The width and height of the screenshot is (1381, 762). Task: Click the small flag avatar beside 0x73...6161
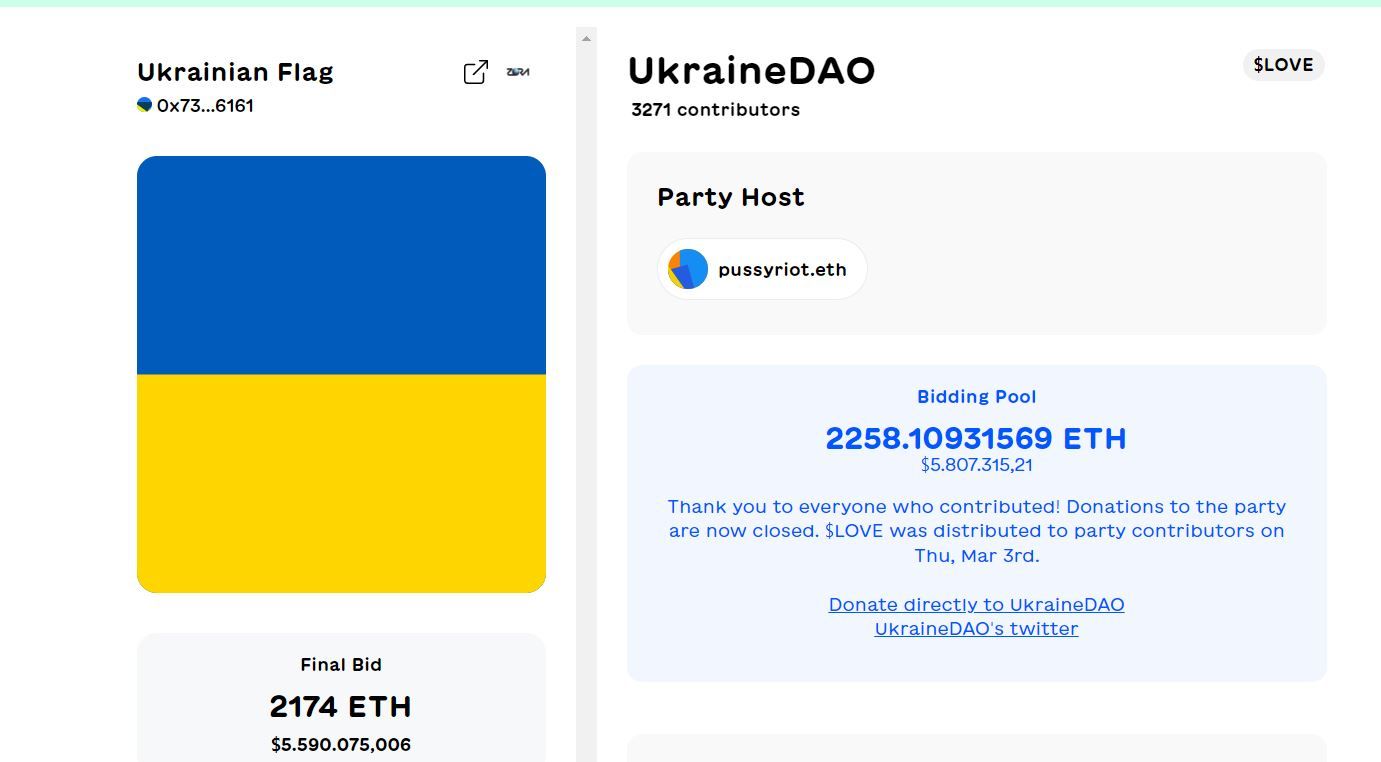click(144, 105)
